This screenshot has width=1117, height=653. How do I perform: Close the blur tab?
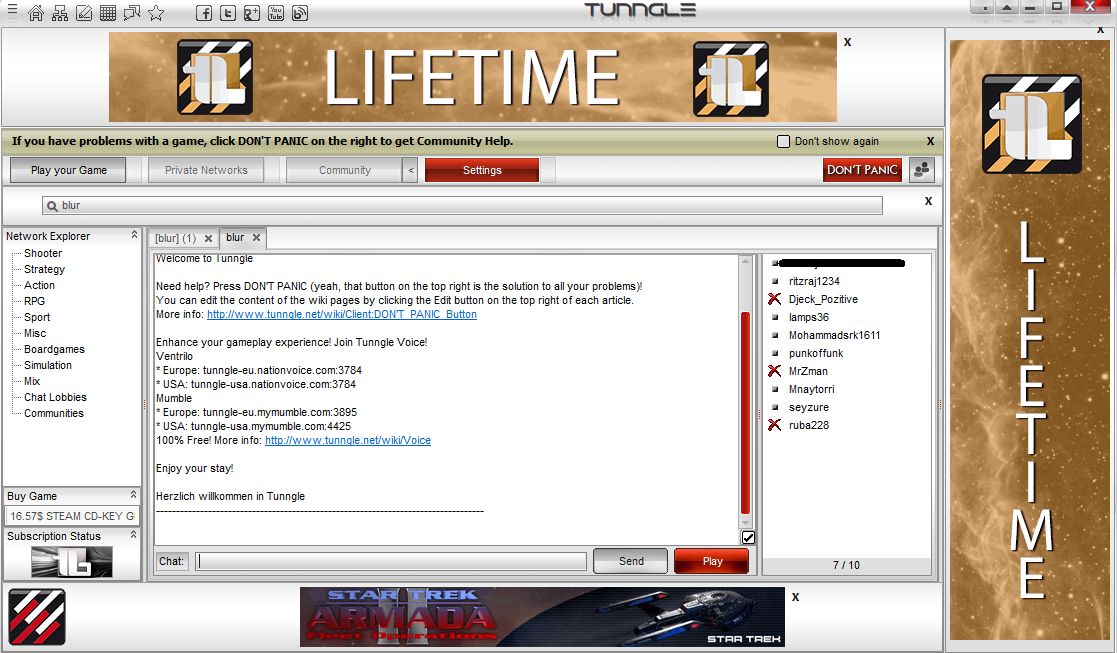[256, 238]
